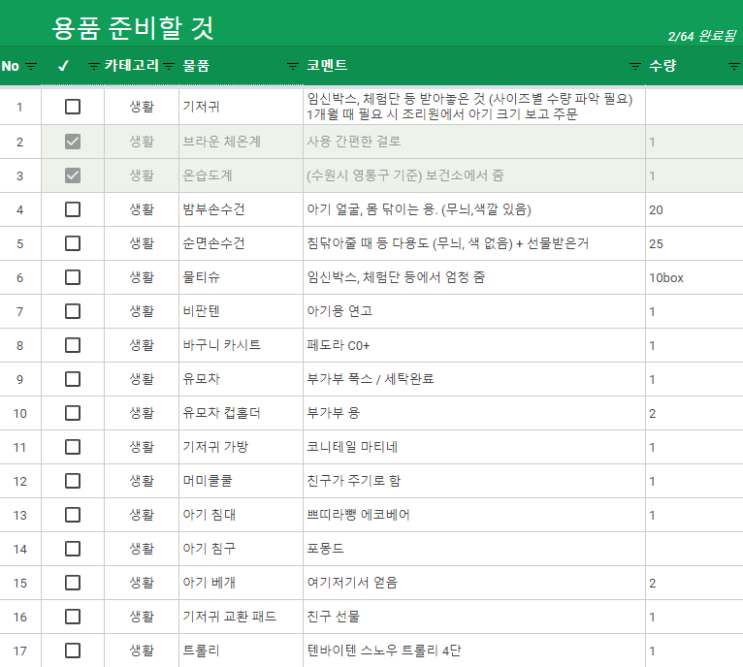Select the 바구니 카시트 item cell
743x667 pixels.
(x=241, y=345)
